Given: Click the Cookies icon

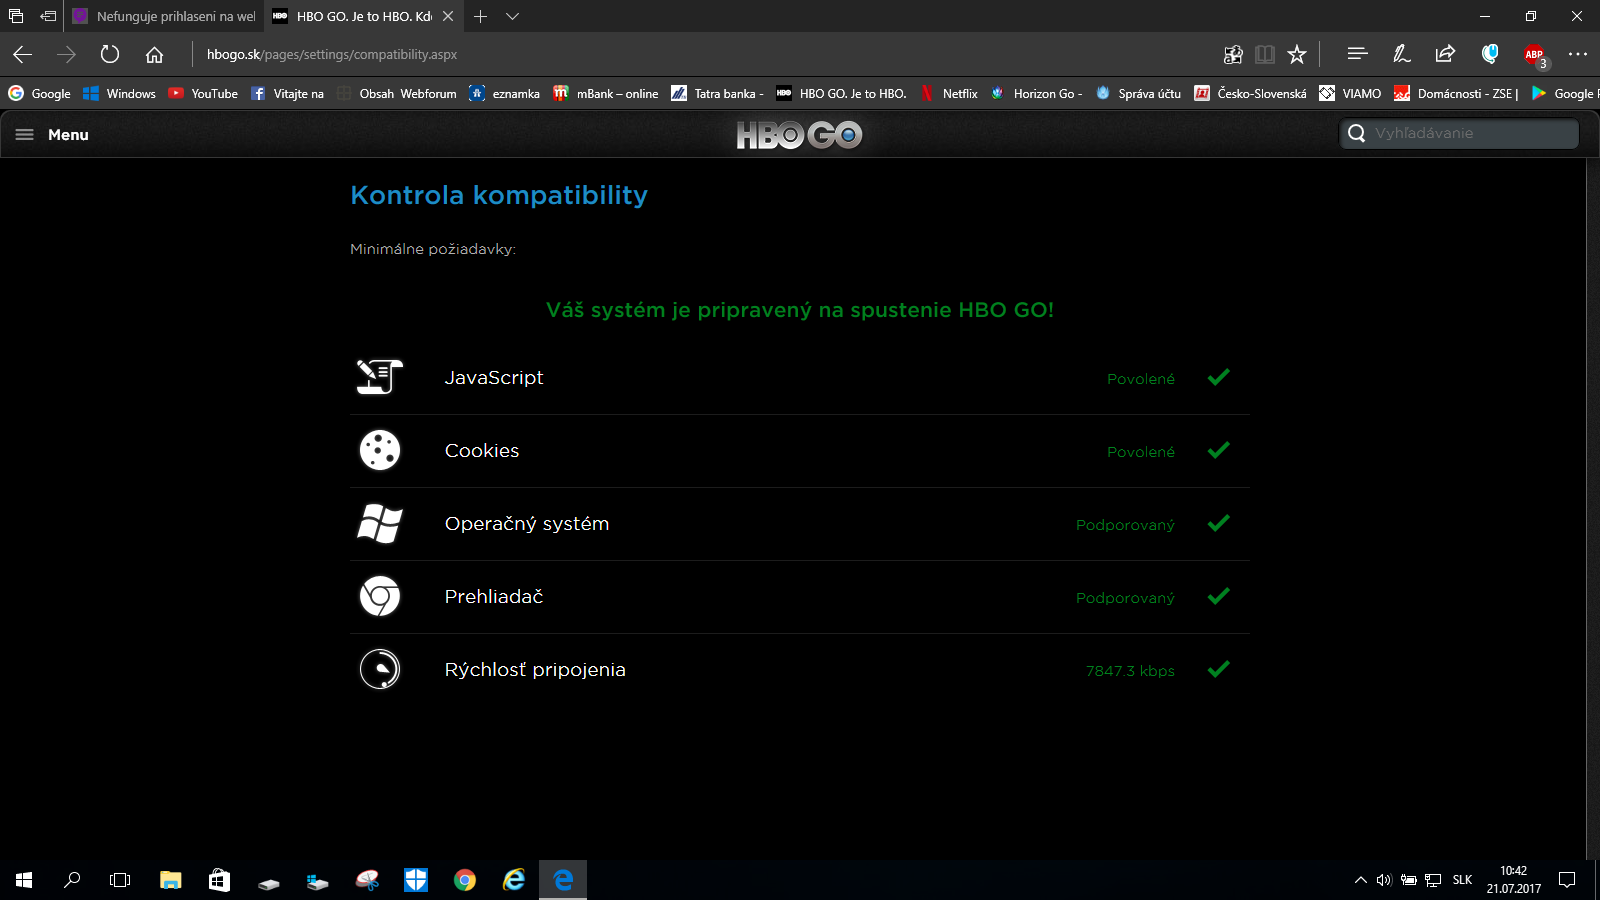Looking at the screenshot, I should [x=380, y=450].
